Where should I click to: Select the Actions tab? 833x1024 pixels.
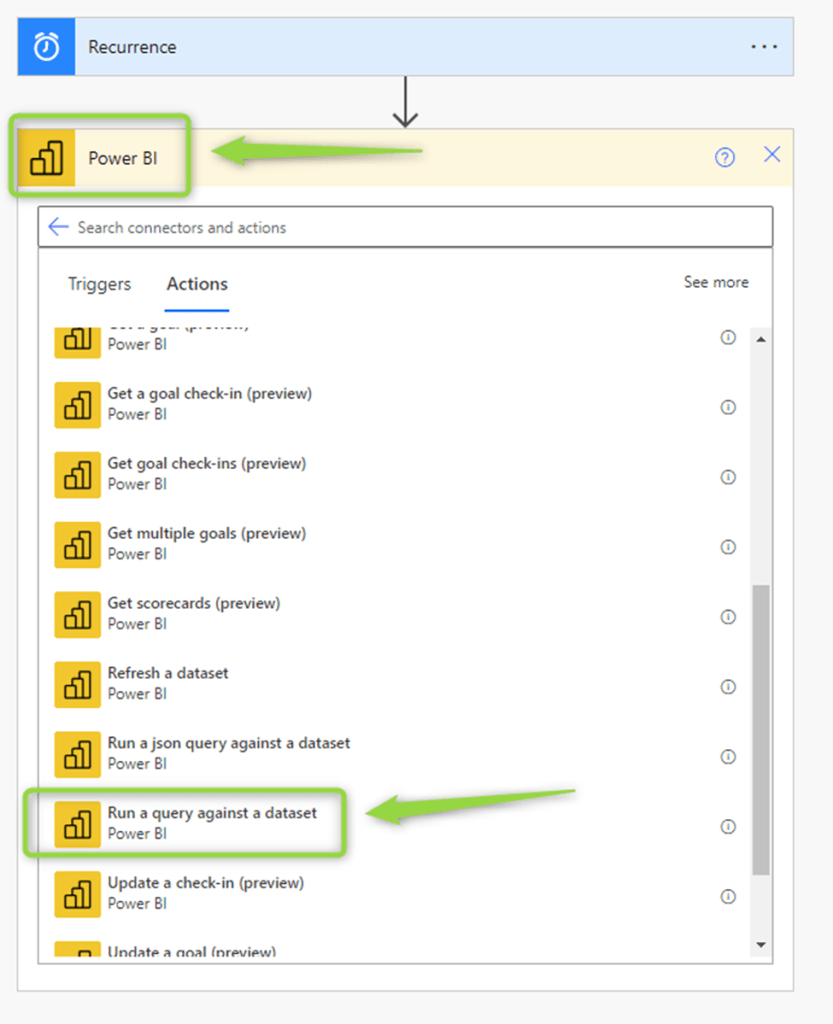tap(197, 284)
